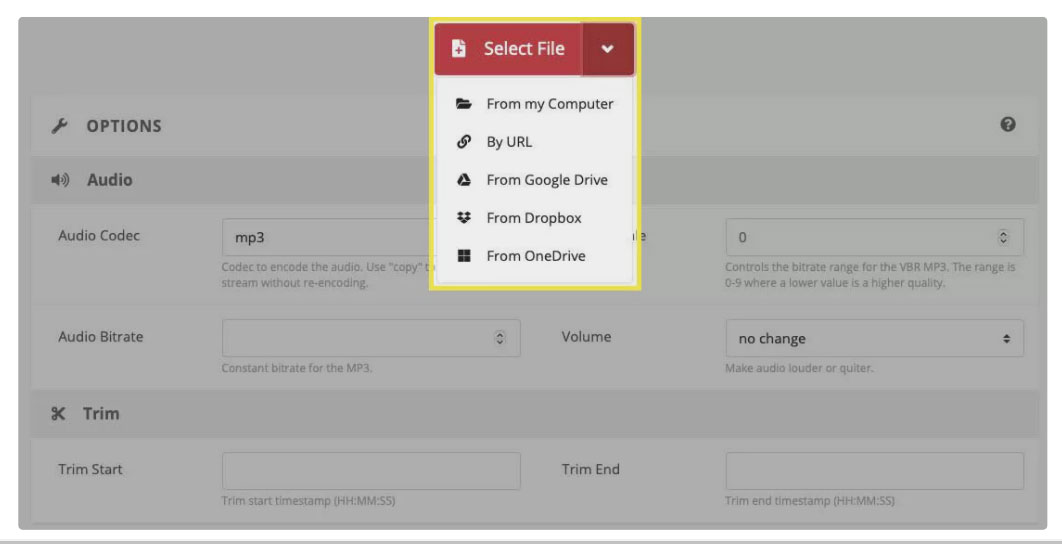The image size is (1062, 544).
Task: Click the Trim start timestamp hint text
Action: pos(308,502)
